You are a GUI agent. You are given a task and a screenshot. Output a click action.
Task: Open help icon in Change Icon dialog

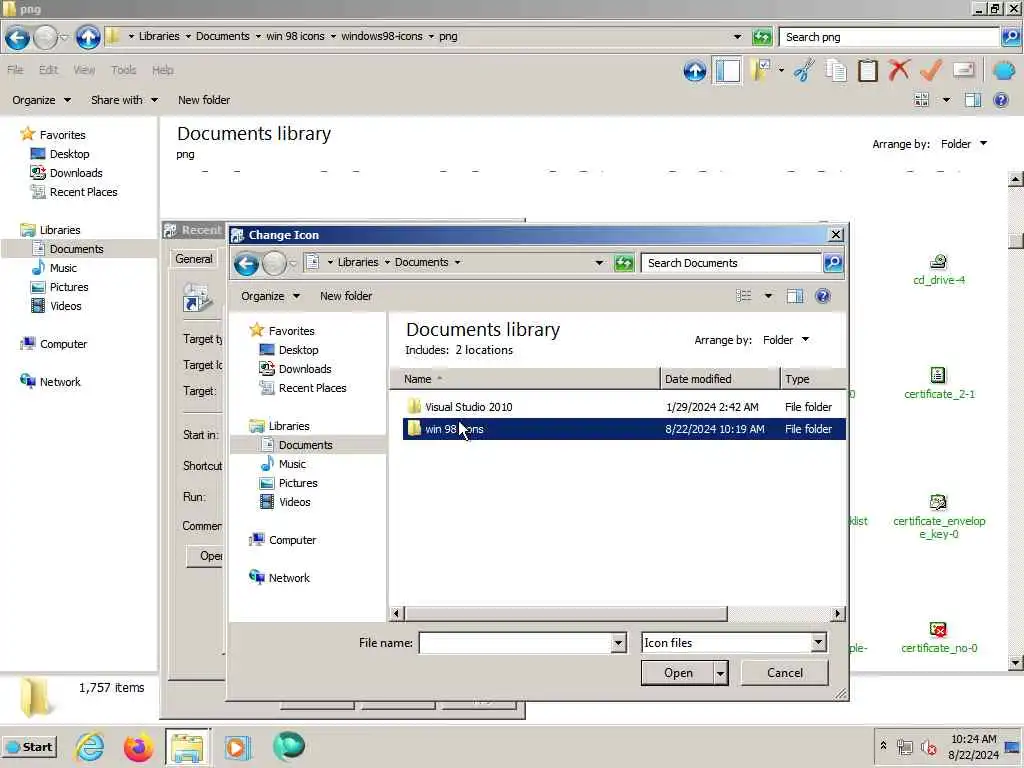[x=823, y=296]
